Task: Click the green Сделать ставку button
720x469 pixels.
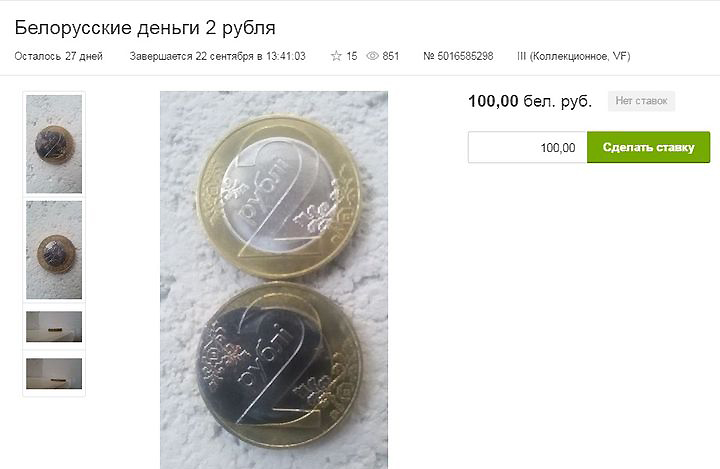Action: pyautogui.click(x=648, y=147)
